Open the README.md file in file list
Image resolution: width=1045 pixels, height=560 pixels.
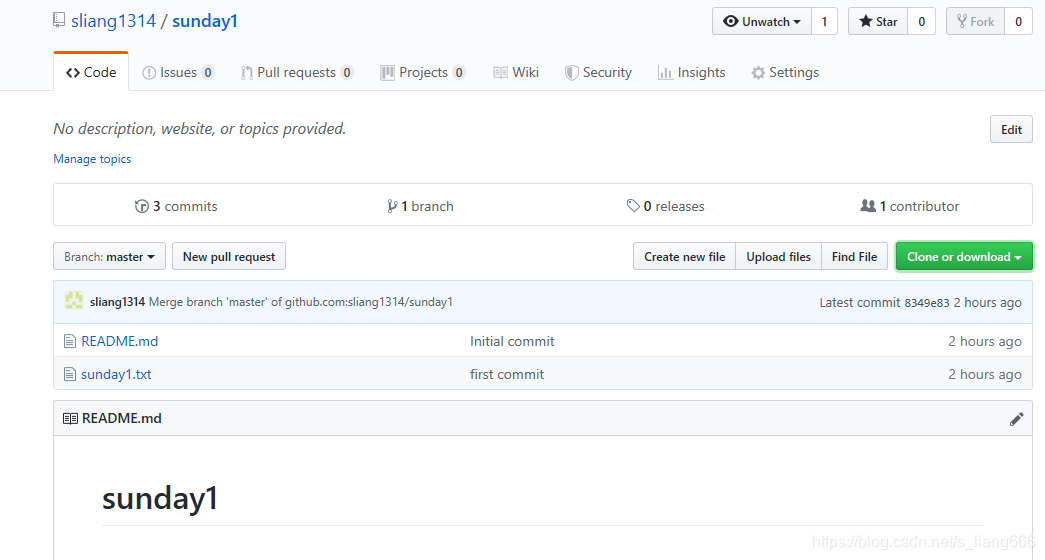119,341
